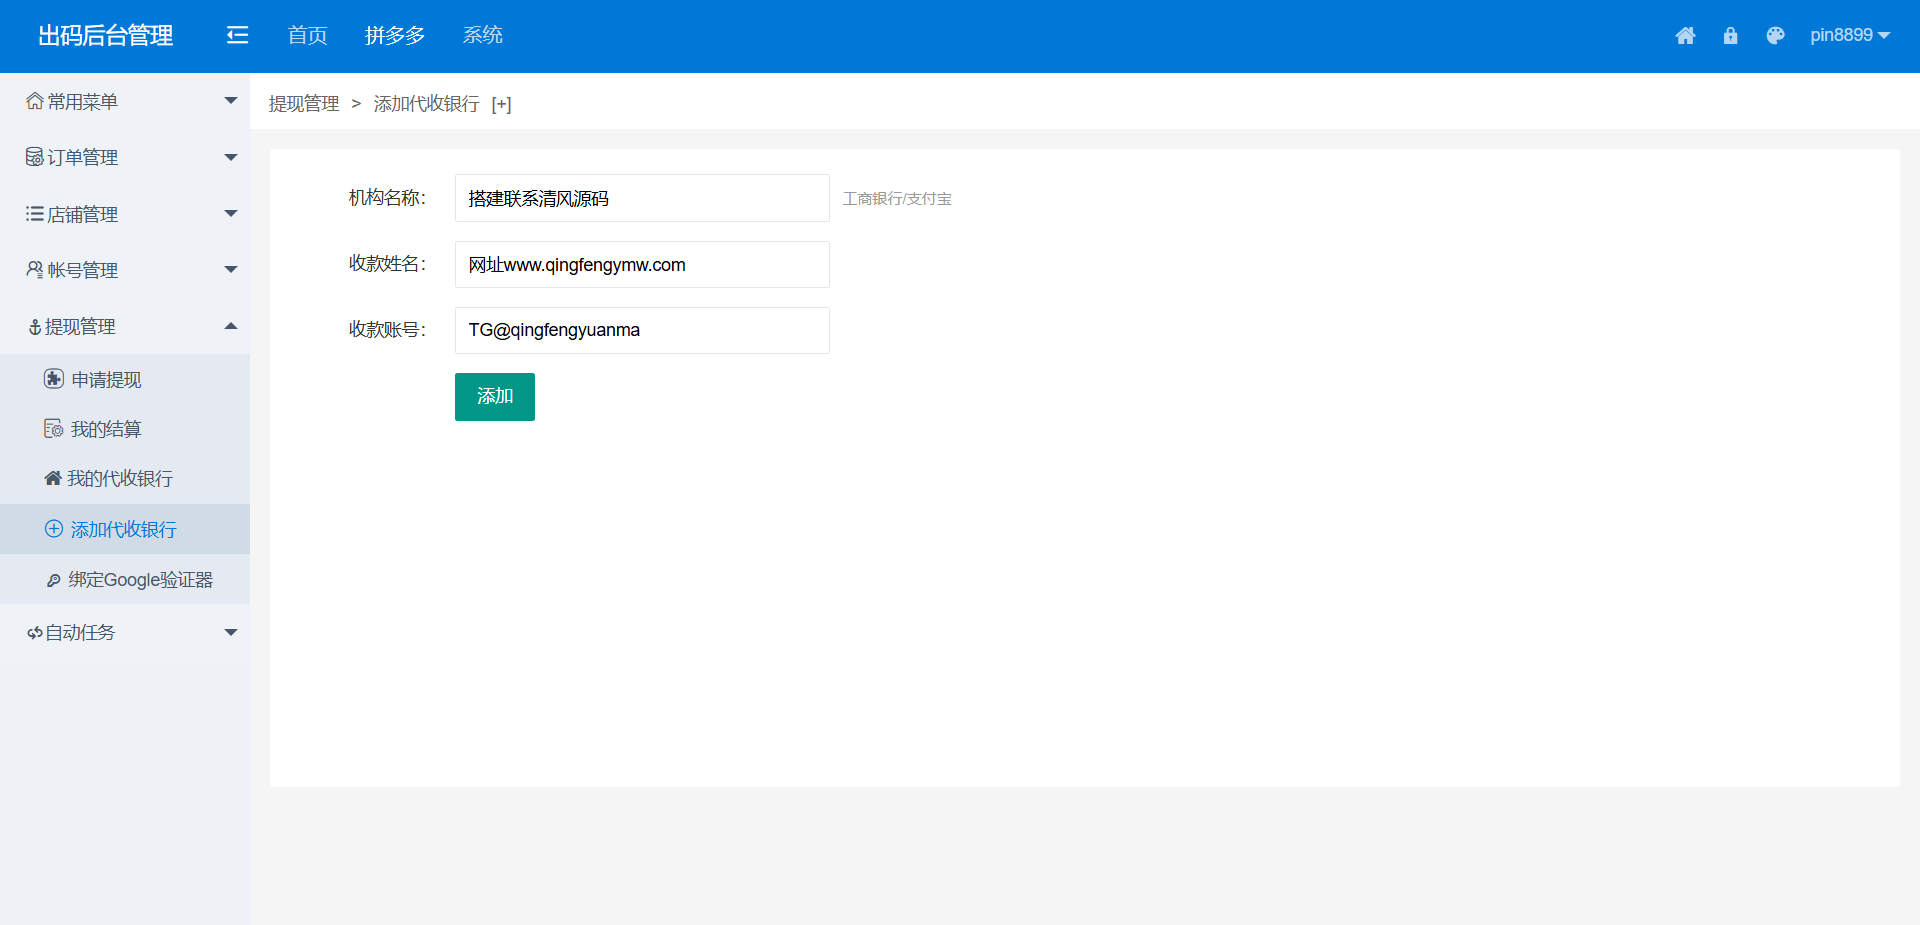Click the house icon beside 我的代收银行
Image resolution: width=1920 pixels, height=925 pixels.
(x=53, y=478)
